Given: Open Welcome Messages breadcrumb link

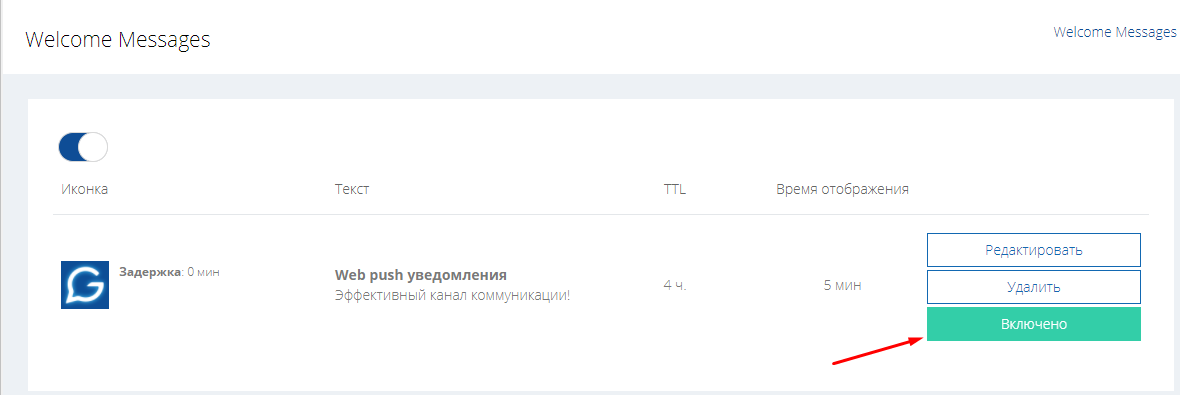Looking at the screenshot, I should [1115, 32].
